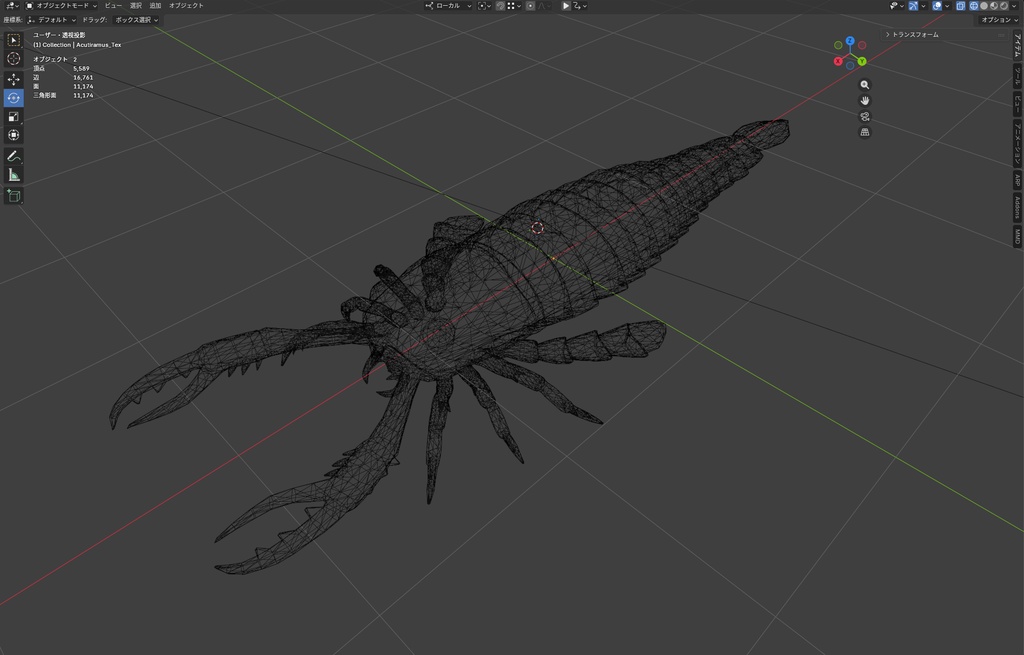
Task: Select the Rotate tool
Action: click(x=13, y=98)
